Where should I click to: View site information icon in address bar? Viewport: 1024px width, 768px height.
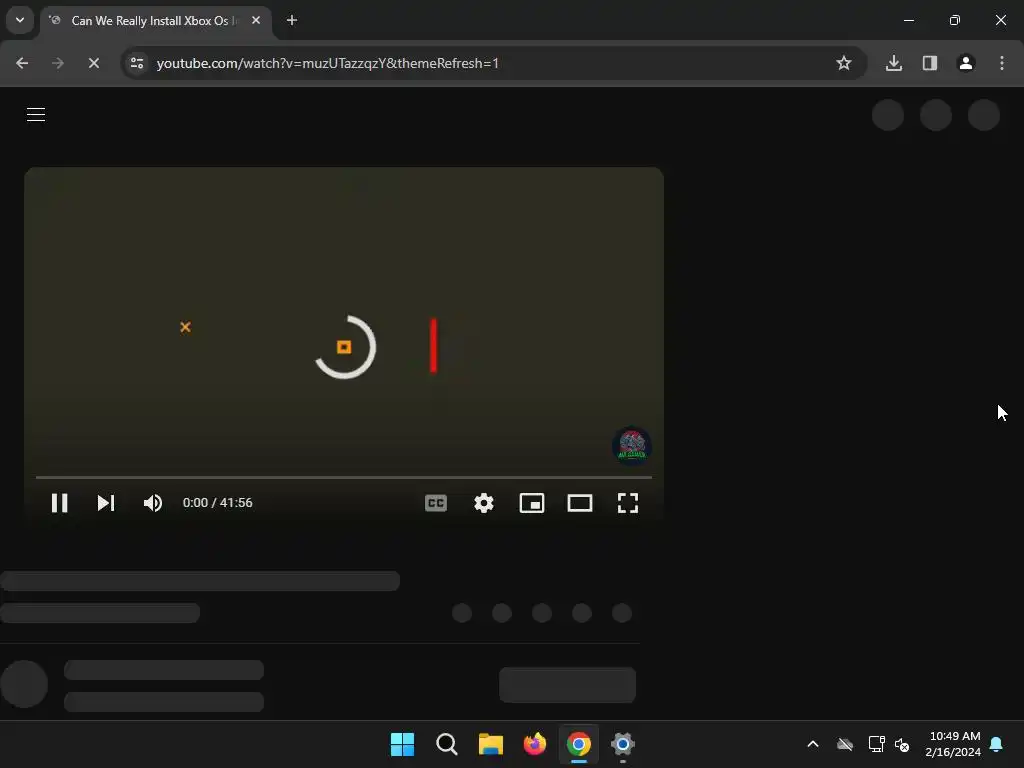pos(137,63)
